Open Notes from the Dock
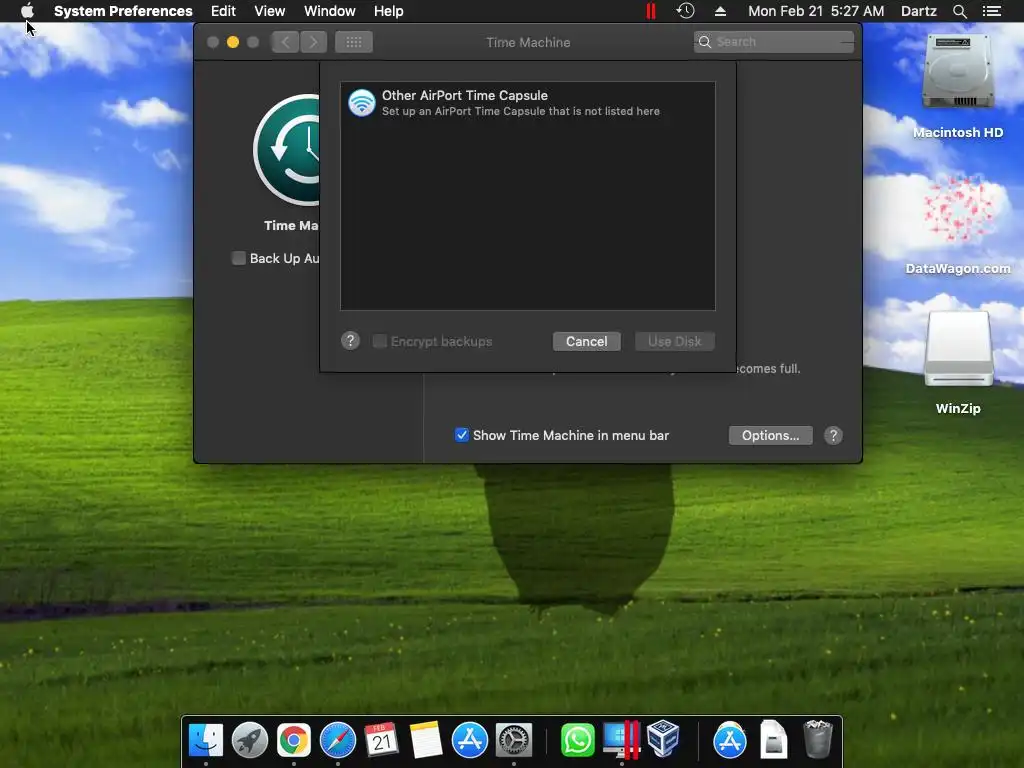The width and height of the screenshot is (1024, 768). pyautogui.click(x=426, y=741)
